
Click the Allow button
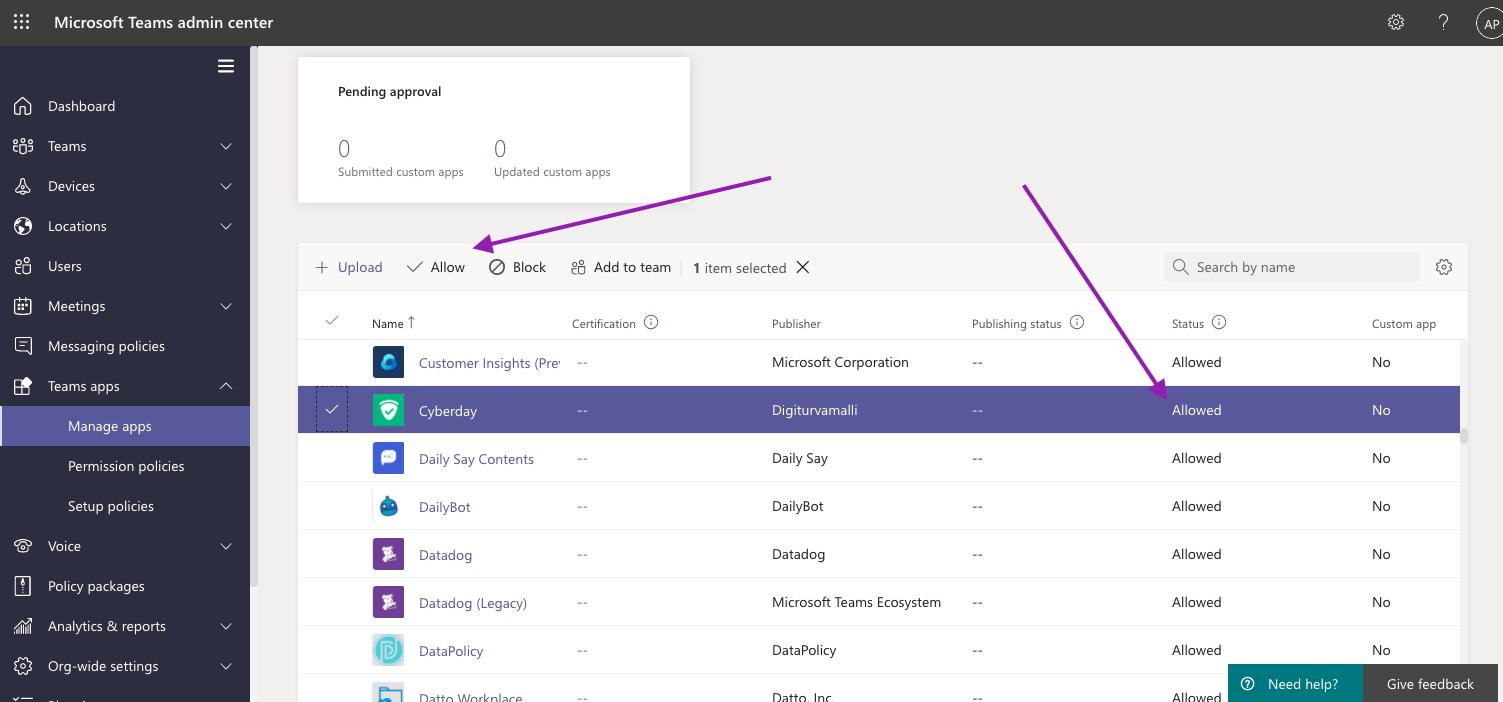436,267
